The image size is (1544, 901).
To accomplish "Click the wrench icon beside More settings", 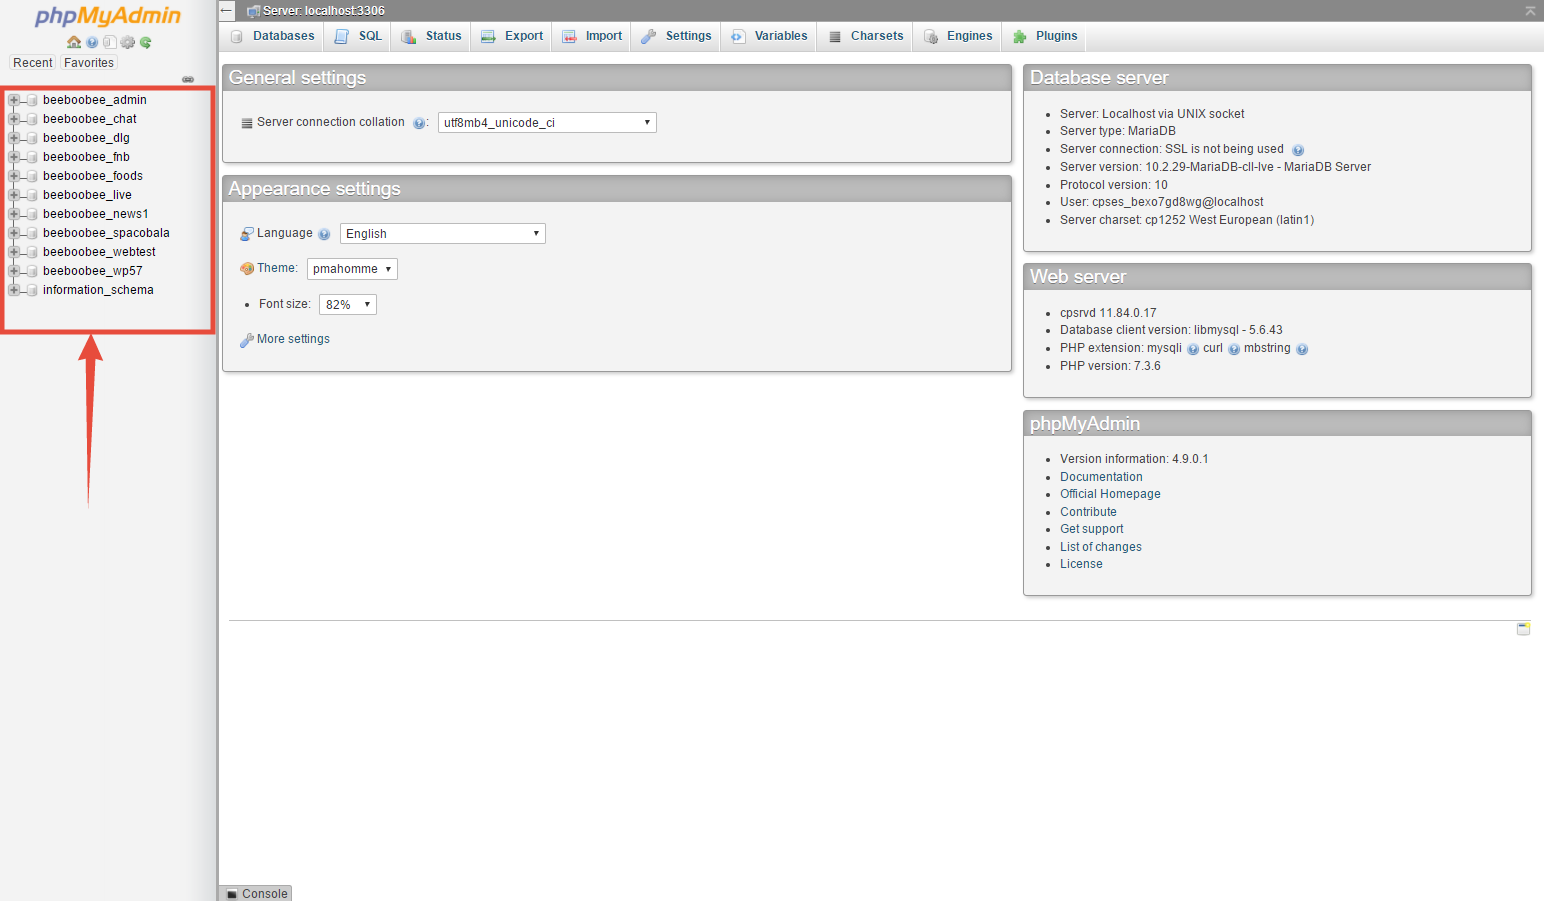I will tap(246, 340).
